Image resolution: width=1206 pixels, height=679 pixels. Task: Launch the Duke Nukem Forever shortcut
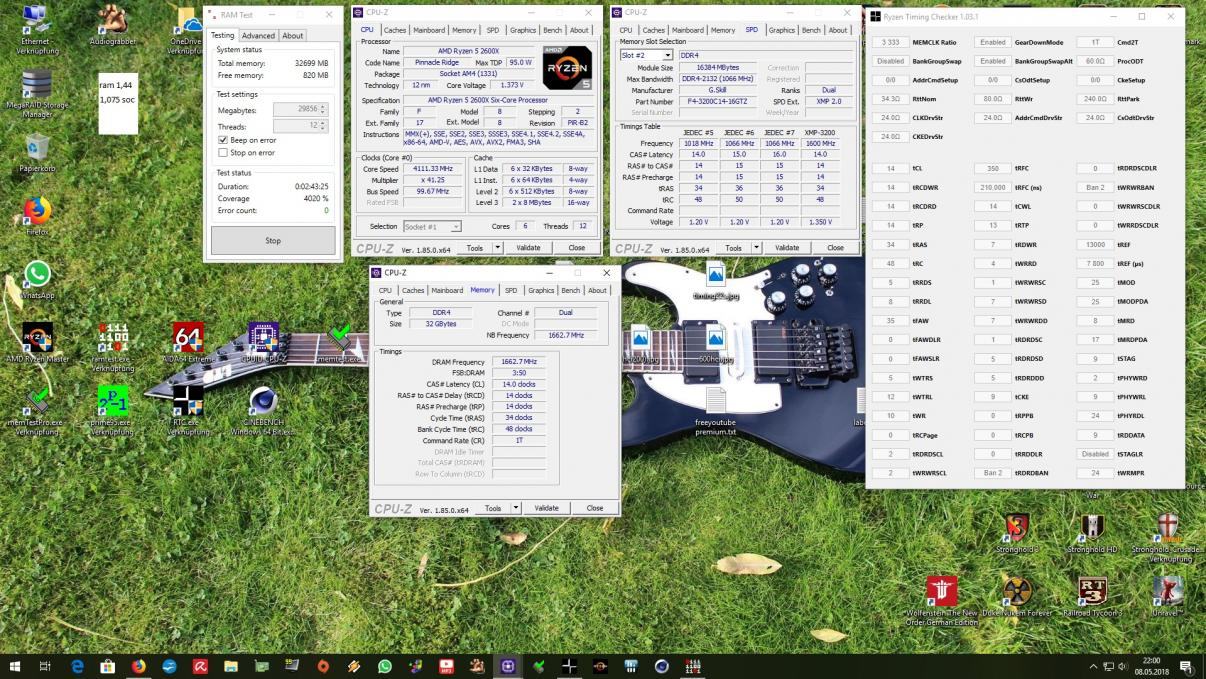[1016, 597]
